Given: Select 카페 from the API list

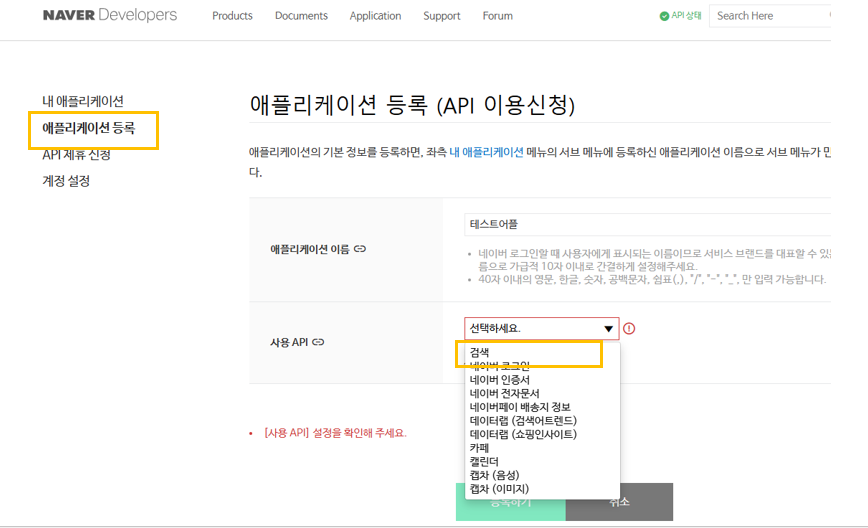Looking at the screenshot, I should tap(542, 448).
